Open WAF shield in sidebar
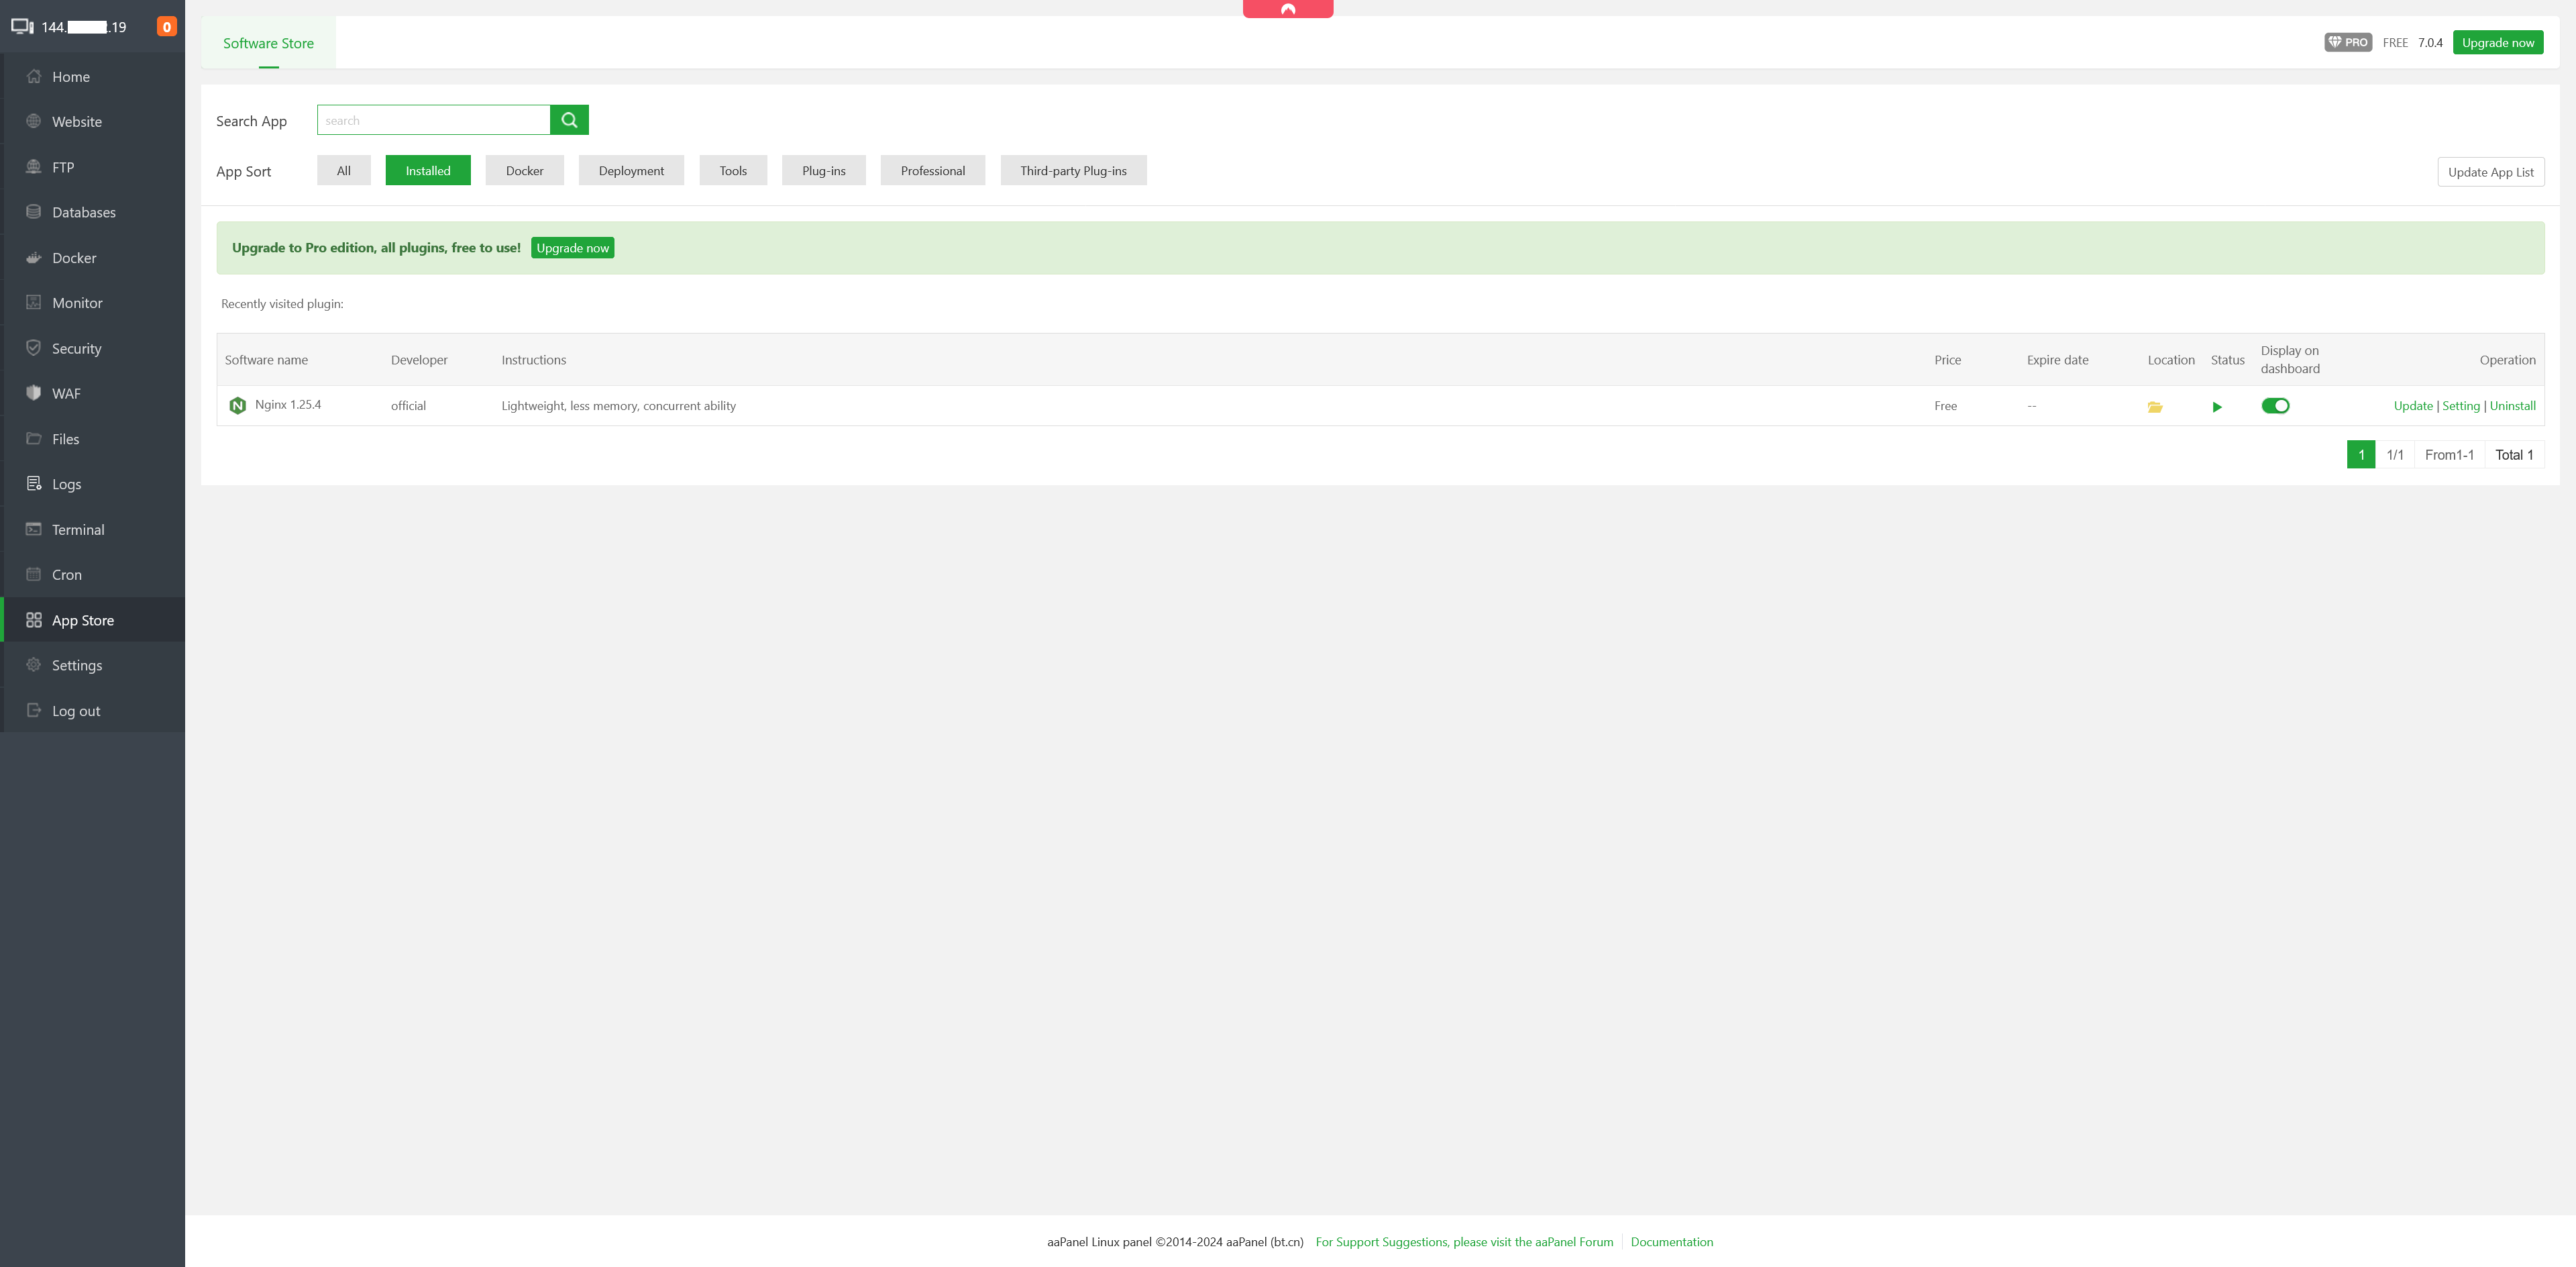Image resolution: width=2576 pixels, height=1267 pixels. (x=66, y=394)
